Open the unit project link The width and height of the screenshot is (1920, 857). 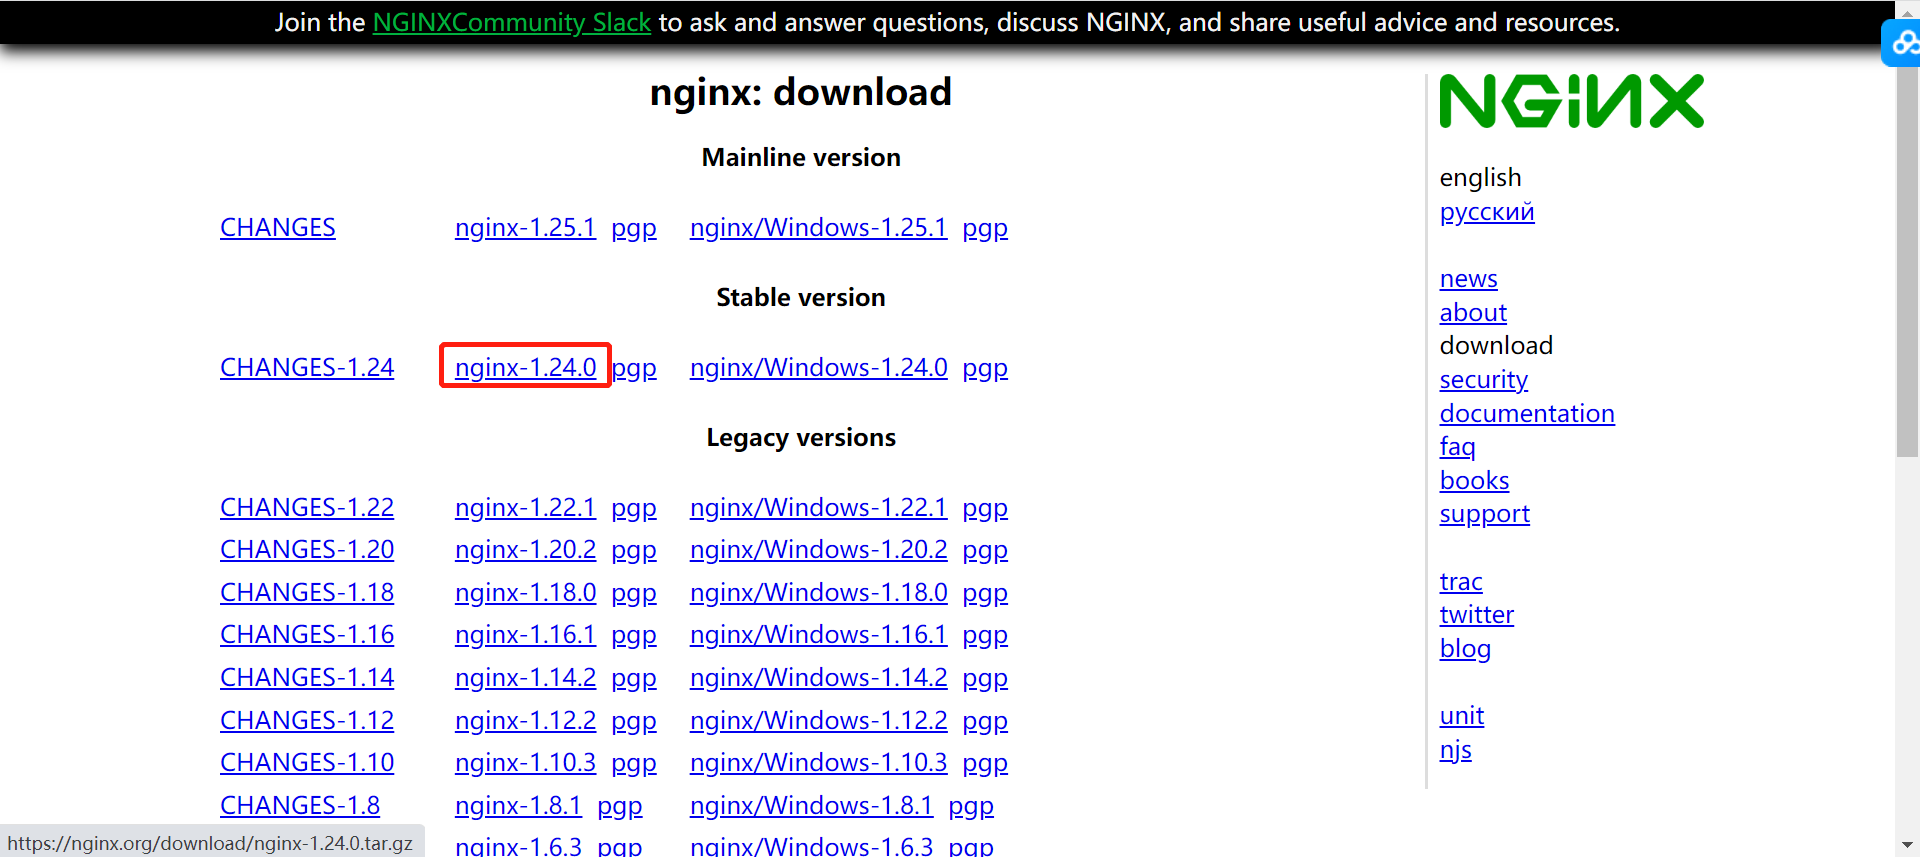point(1462,716)
